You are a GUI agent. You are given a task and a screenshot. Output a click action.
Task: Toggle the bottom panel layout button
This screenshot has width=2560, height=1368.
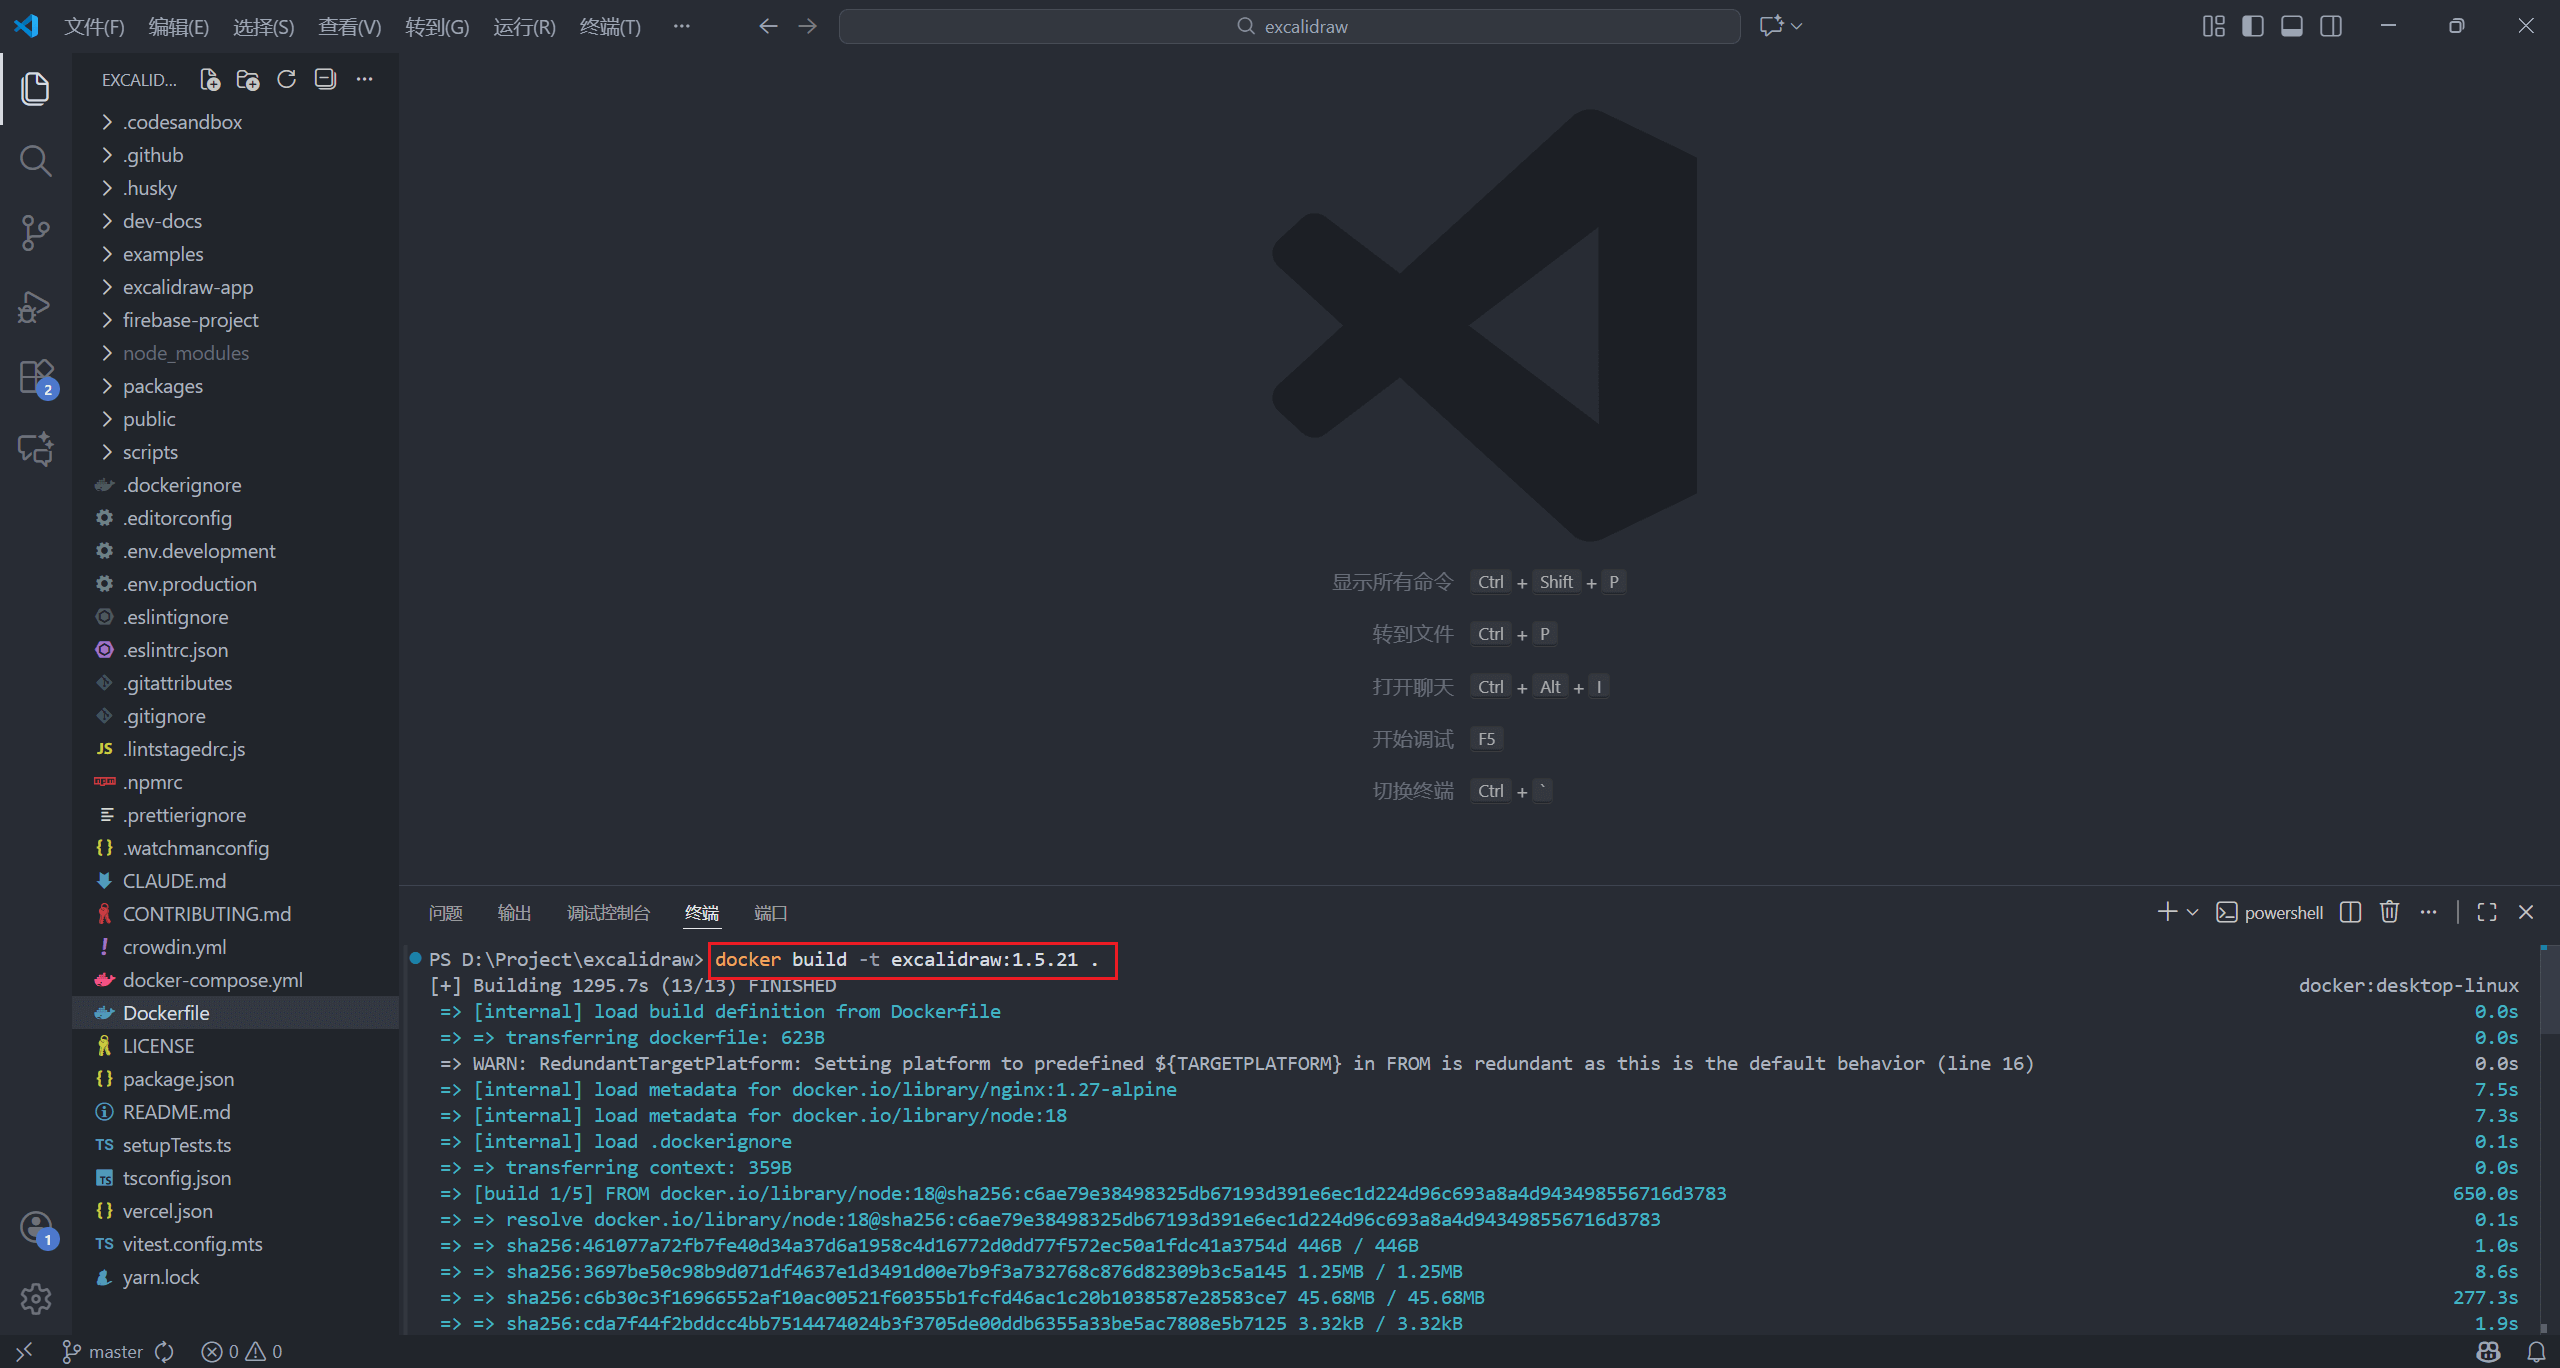pyautogui.click(x=2292, y=26)
